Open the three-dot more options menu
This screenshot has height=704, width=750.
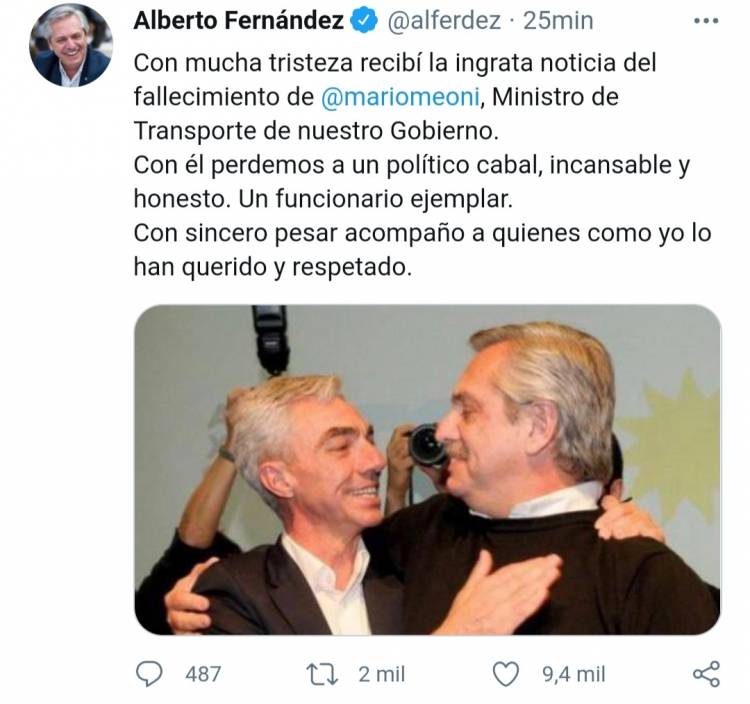point(706,21)
